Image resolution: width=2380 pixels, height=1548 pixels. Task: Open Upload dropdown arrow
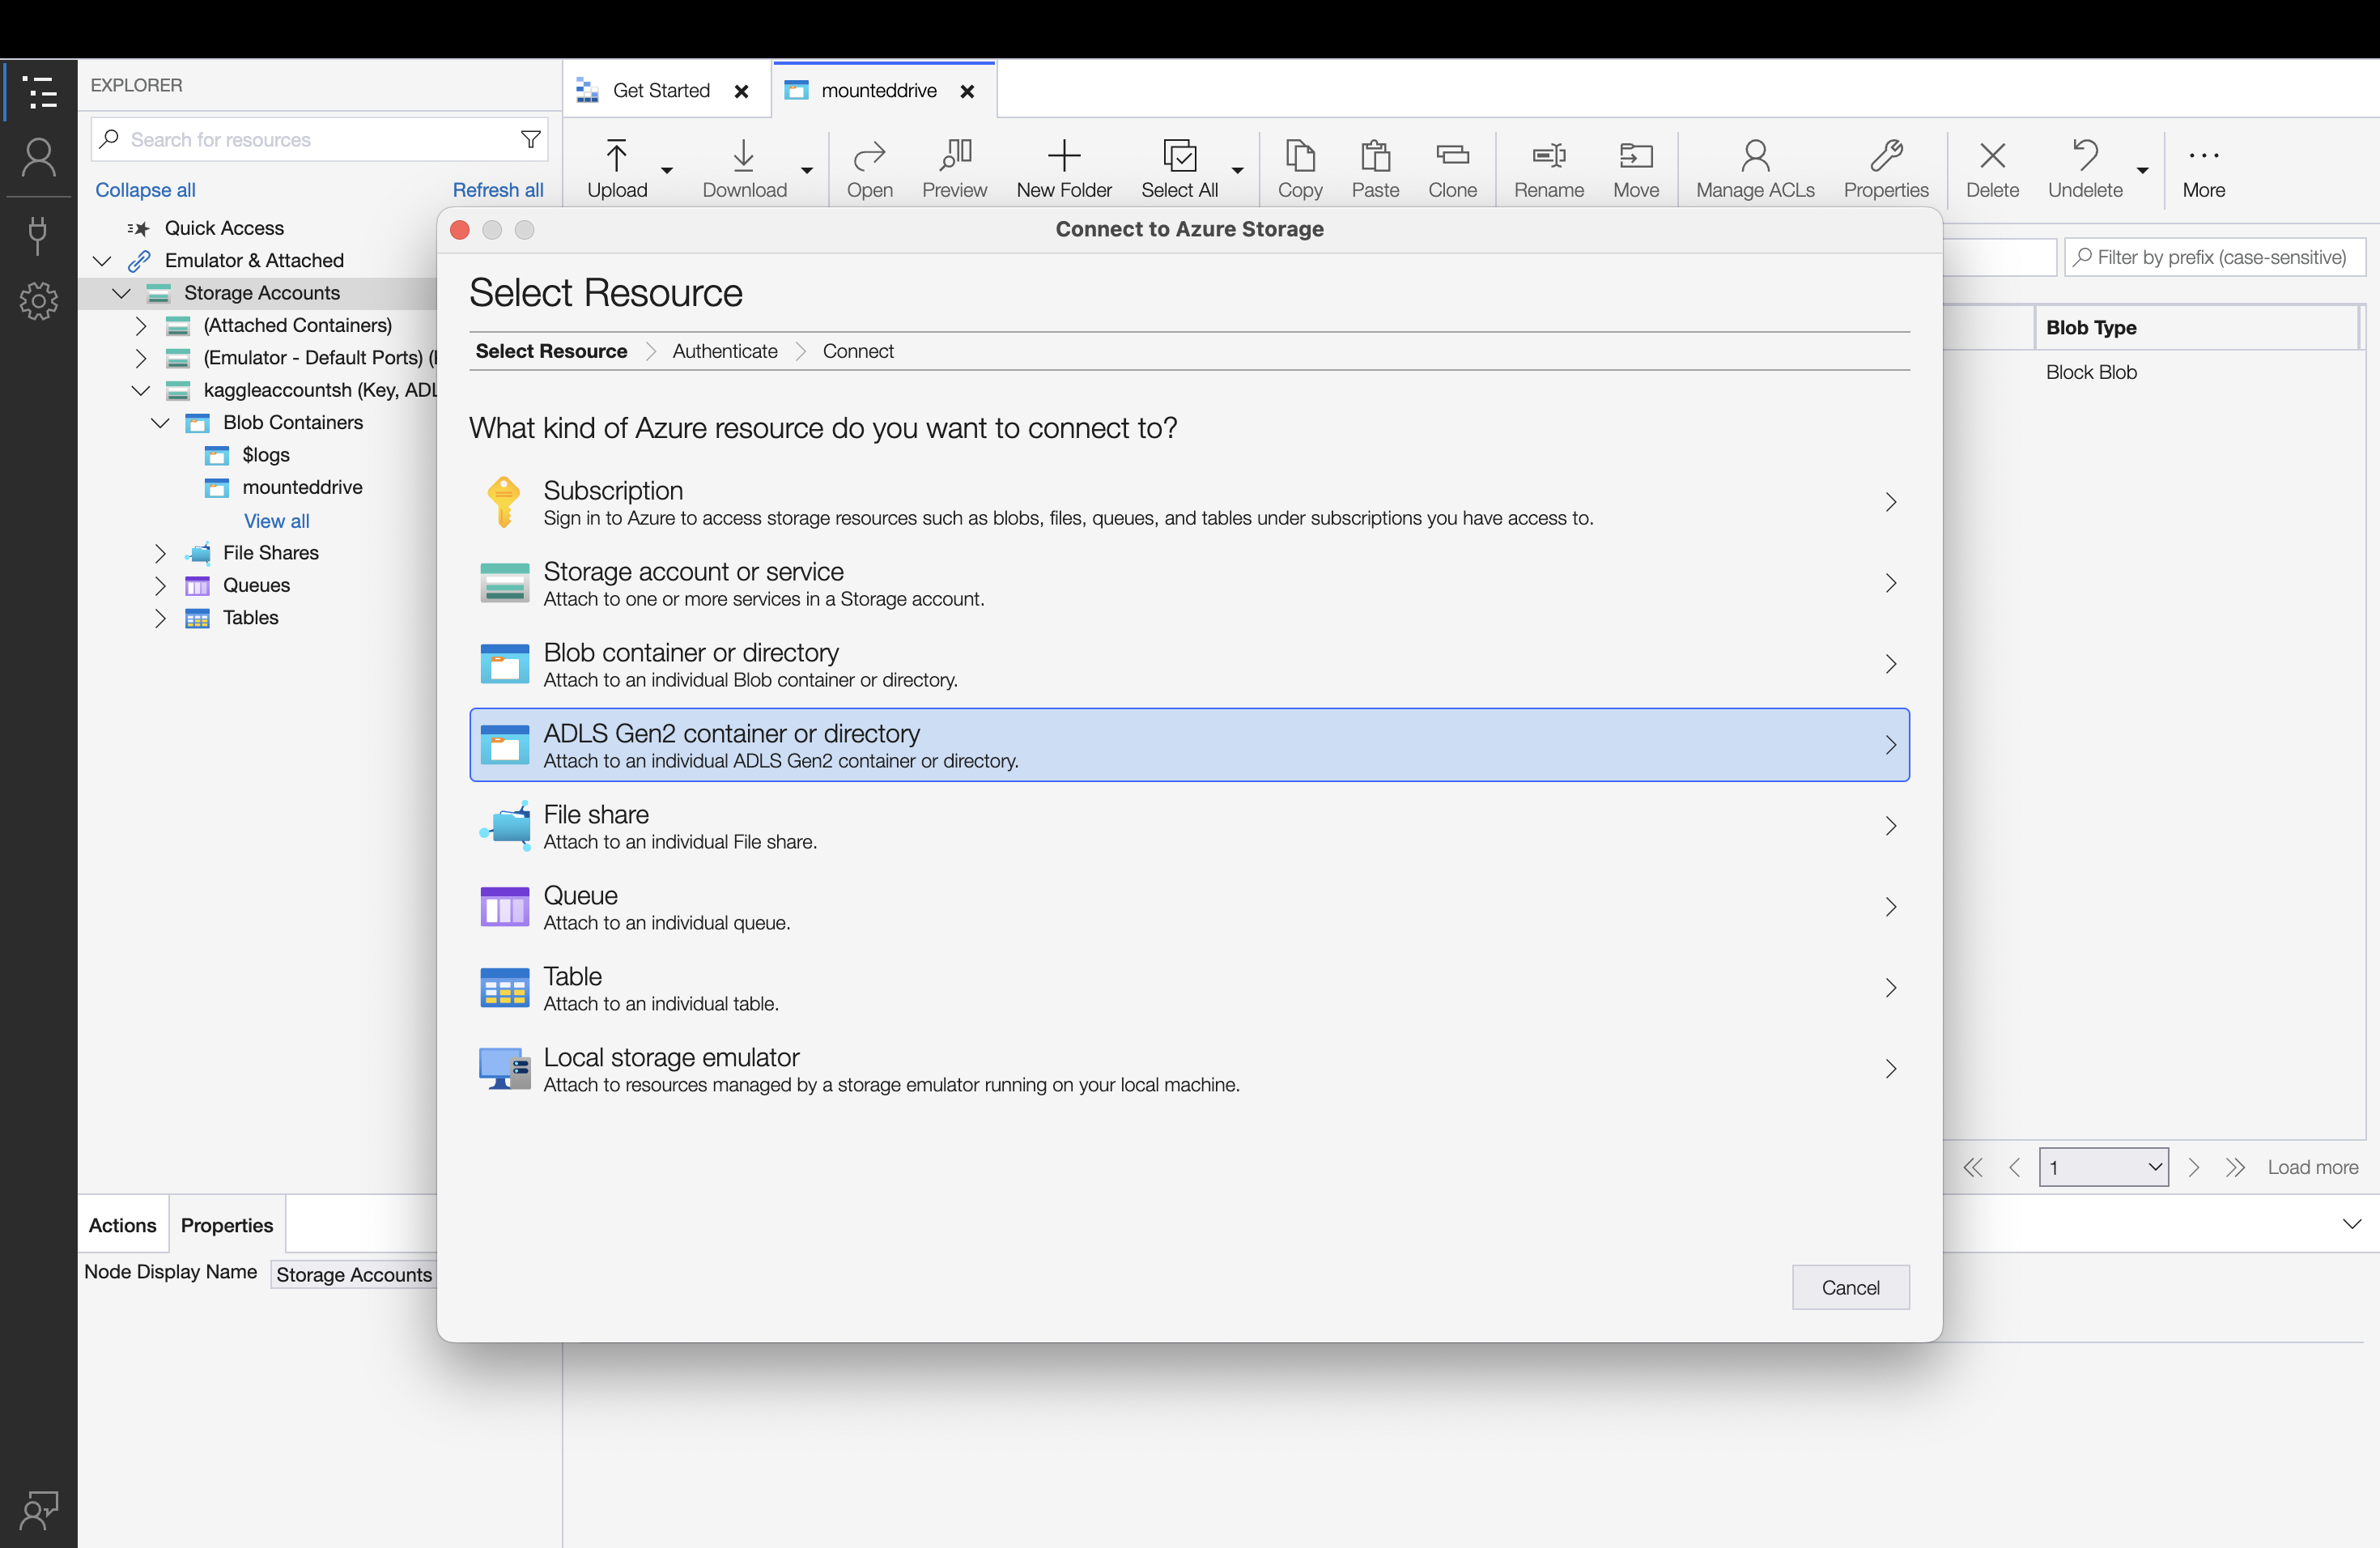point(667,170)
